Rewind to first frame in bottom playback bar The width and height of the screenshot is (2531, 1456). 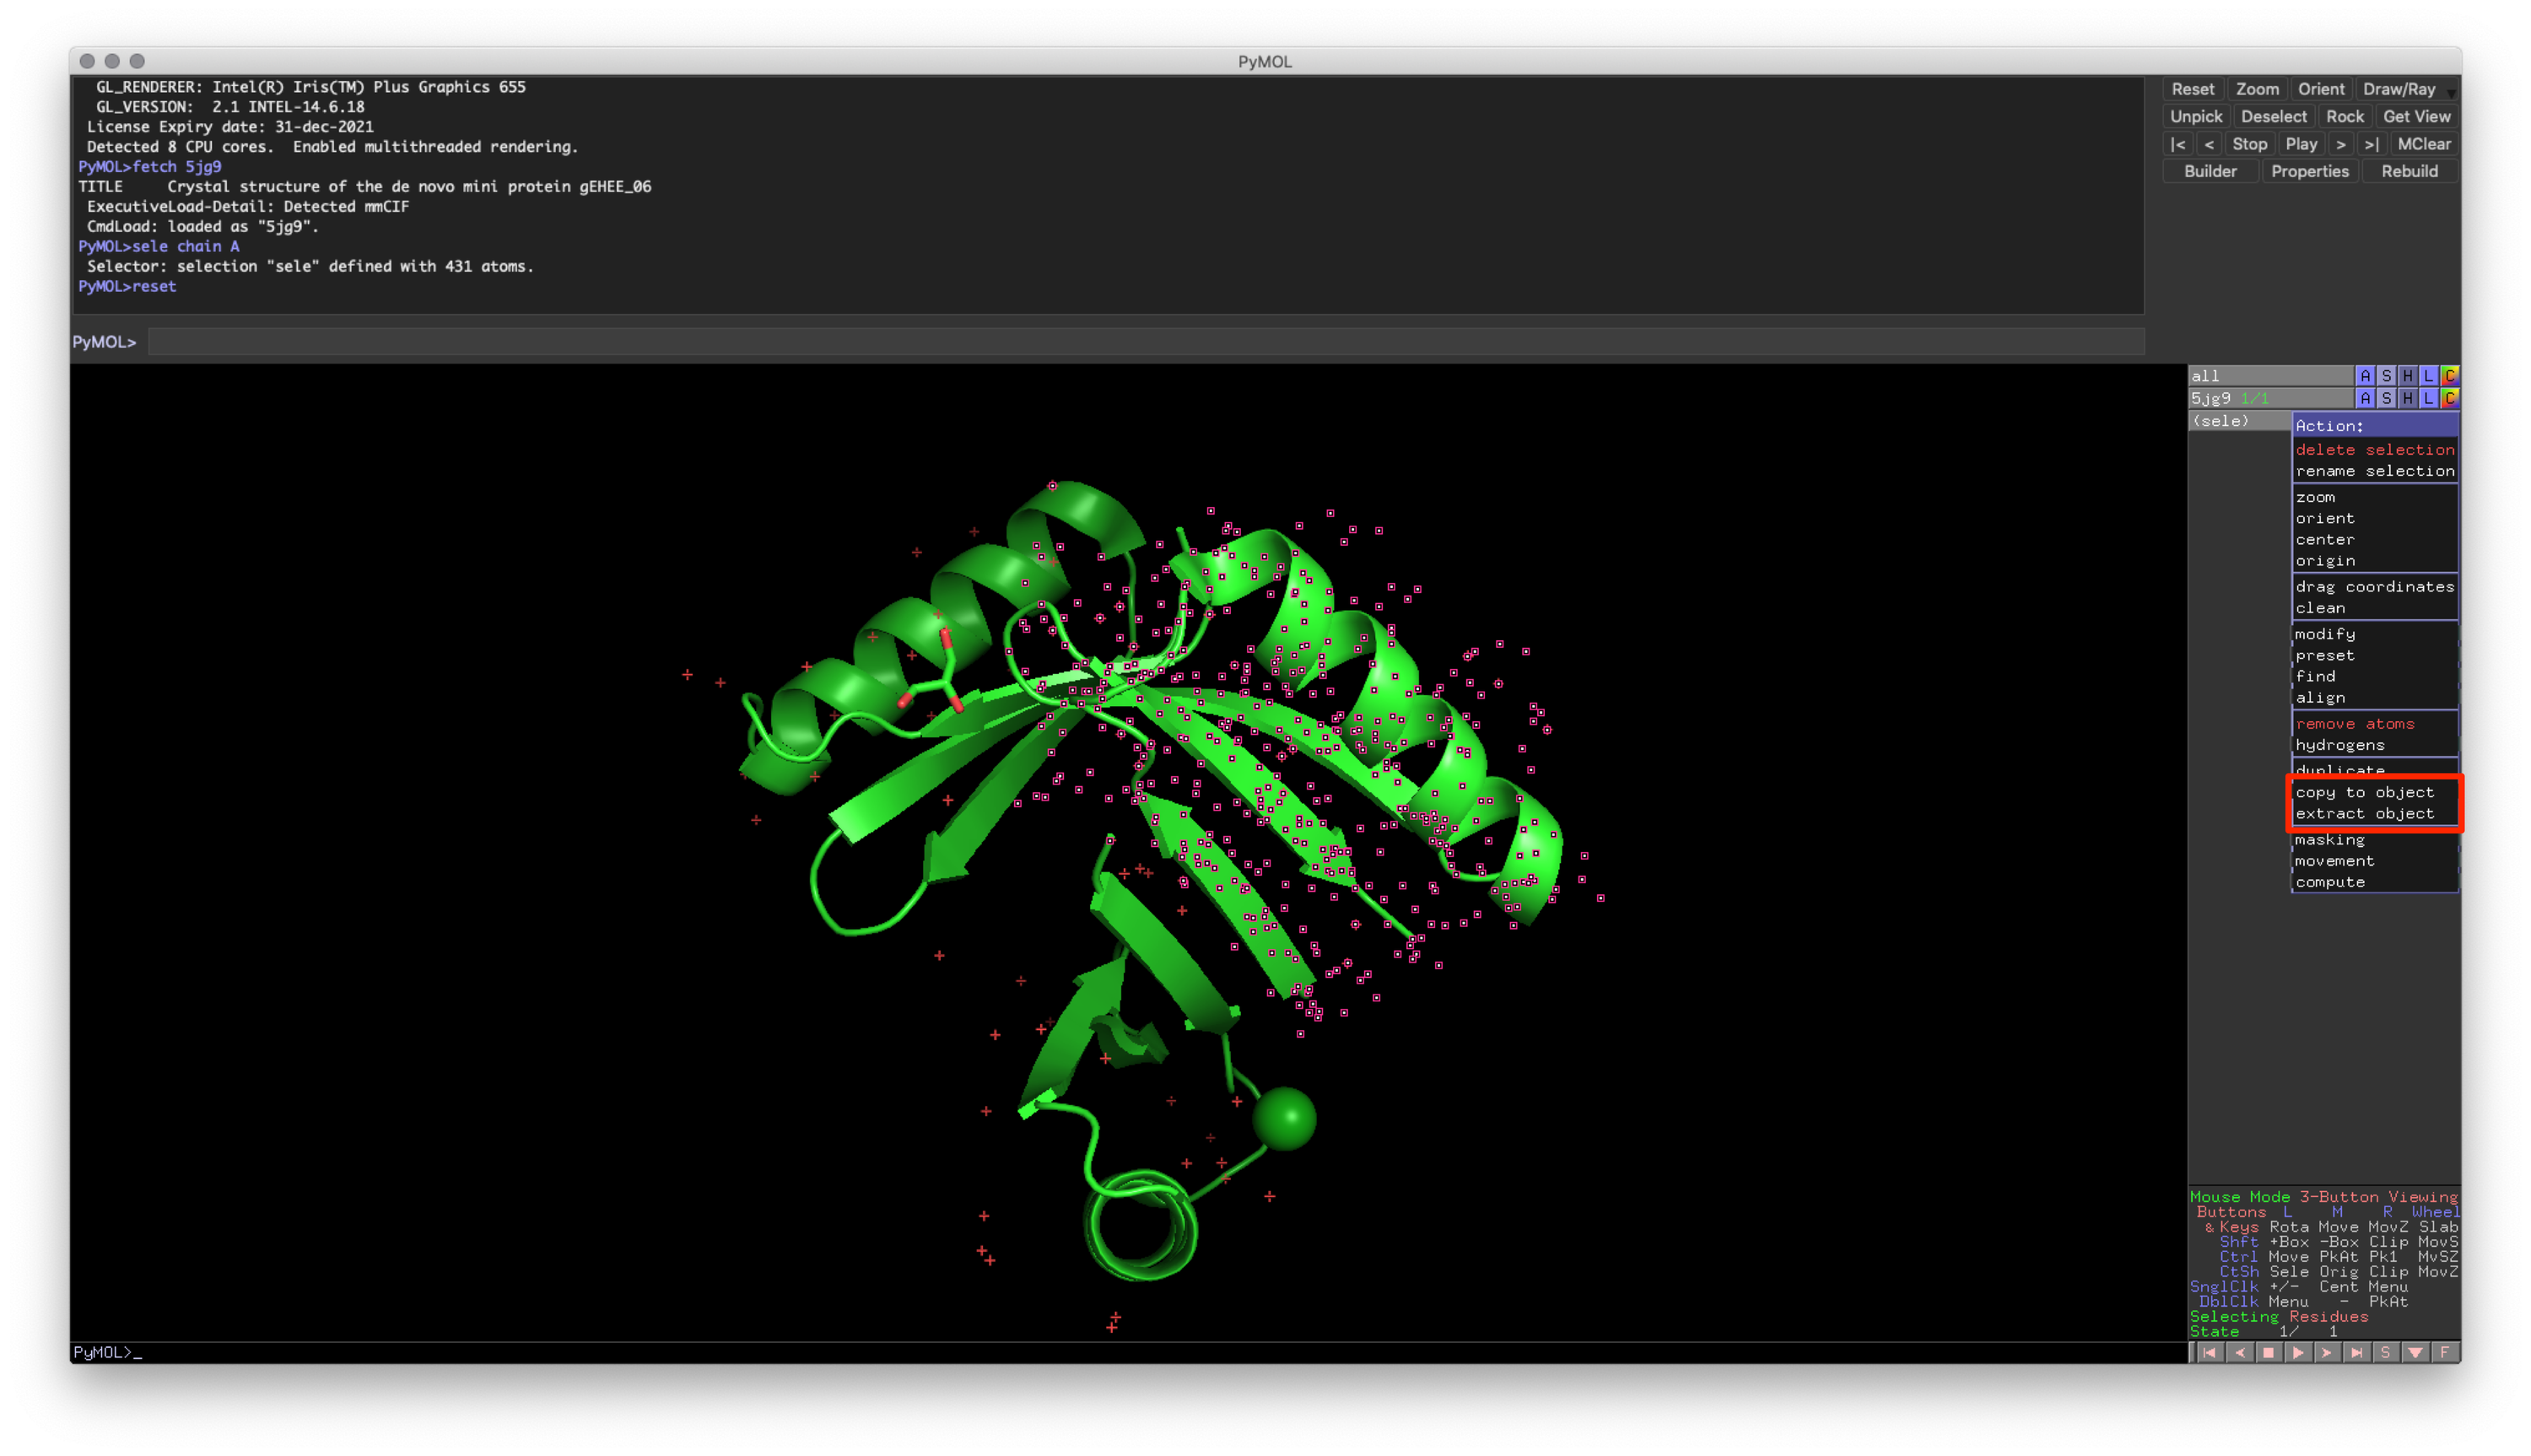tap(2209, 1352)
